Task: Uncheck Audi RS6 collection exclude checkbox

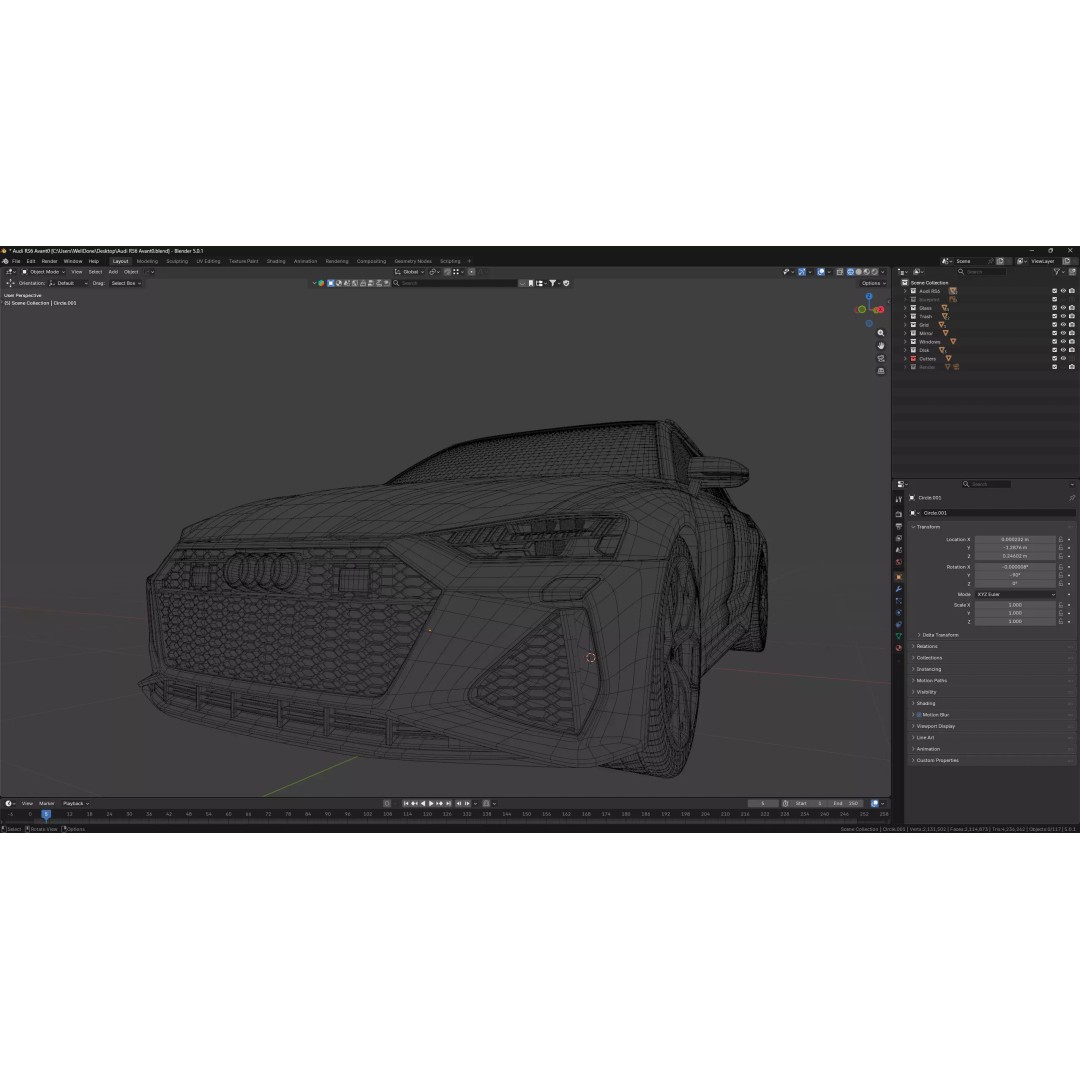Action: (1055, 291)
